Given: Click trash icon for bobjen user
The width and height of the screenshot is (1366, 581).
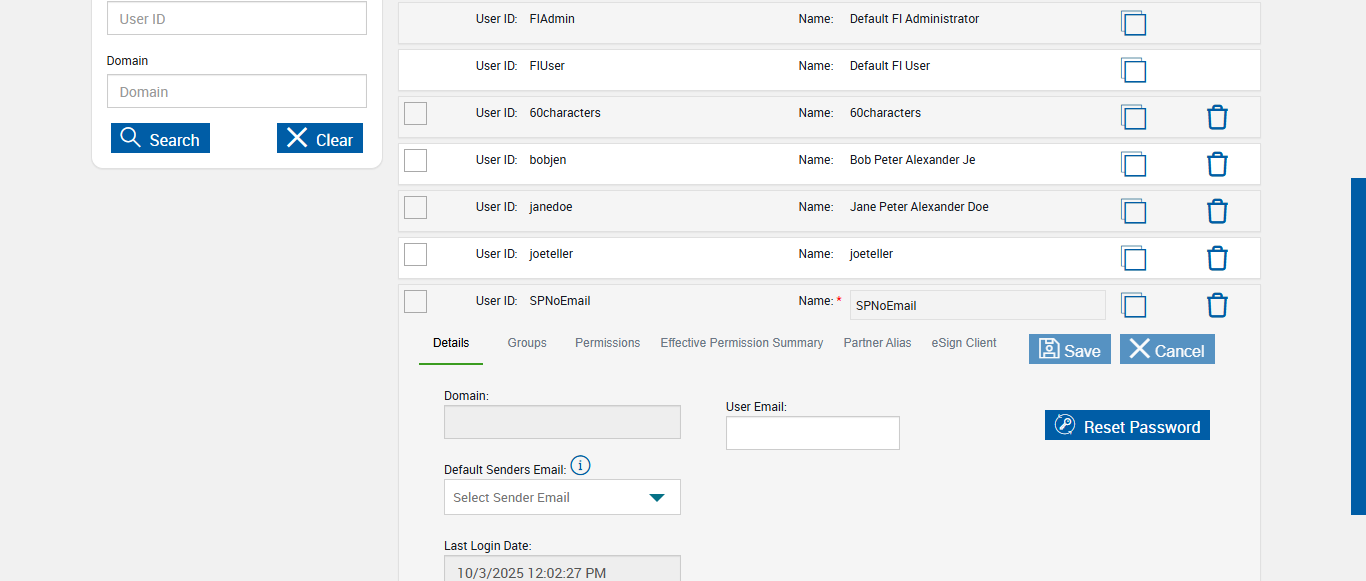Looking at the screenshot, I should (1217, 164).
